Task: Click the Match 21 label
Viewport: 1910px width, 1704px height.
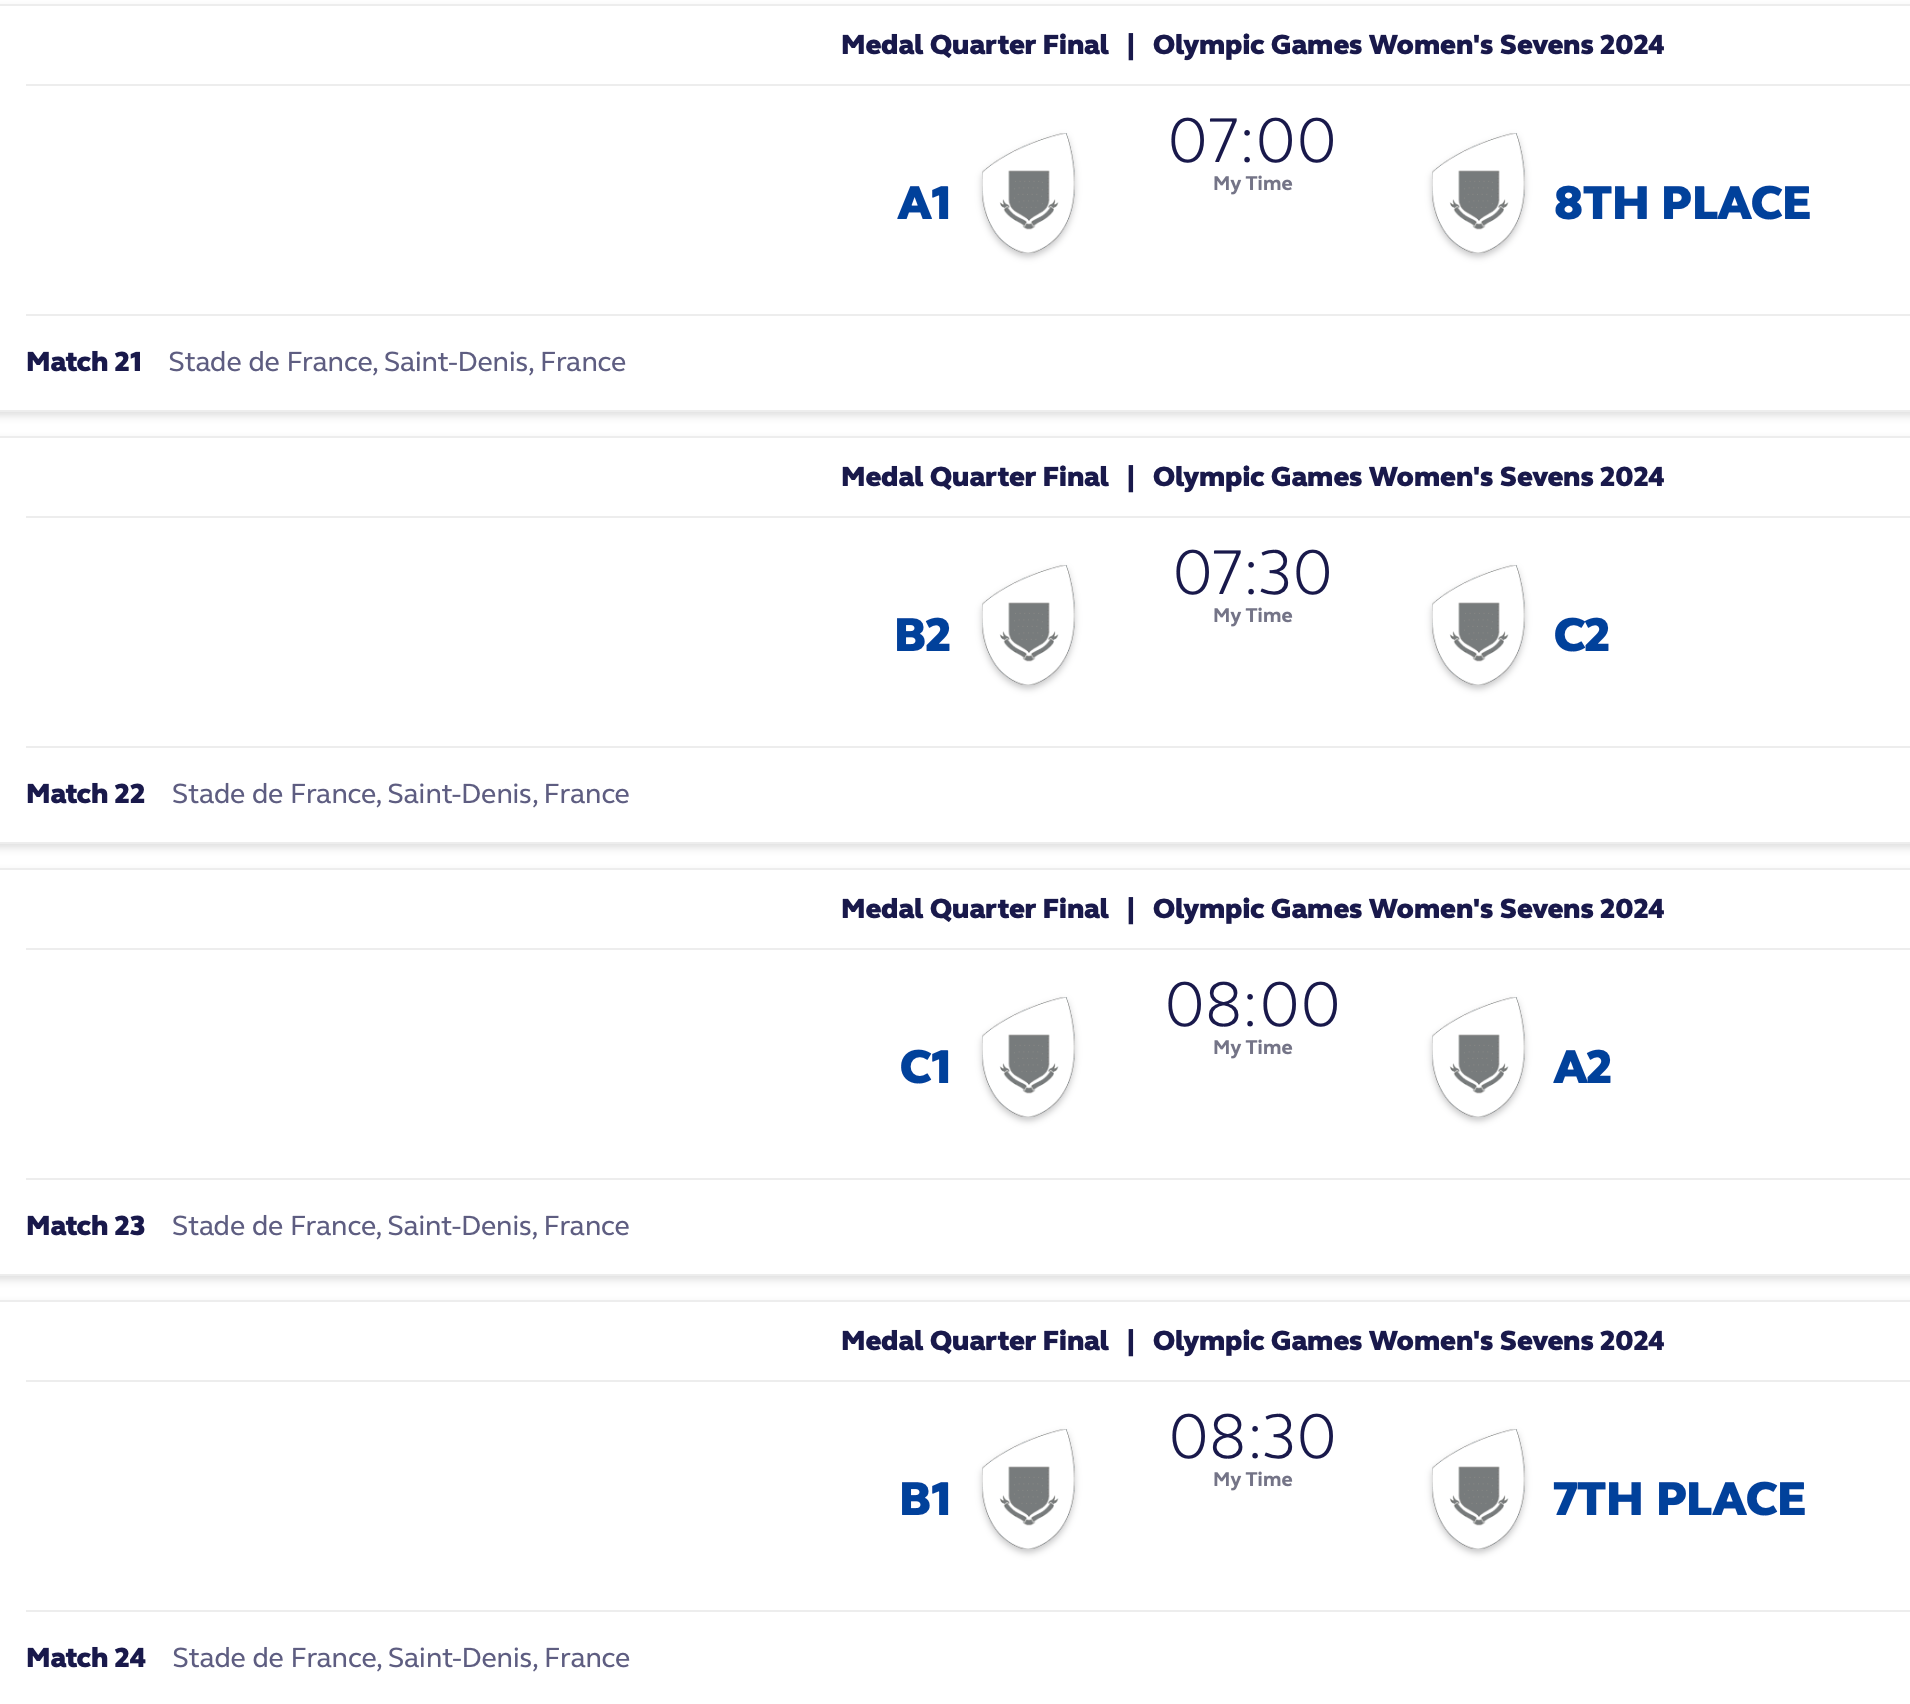Action: [x=84, y=362]
